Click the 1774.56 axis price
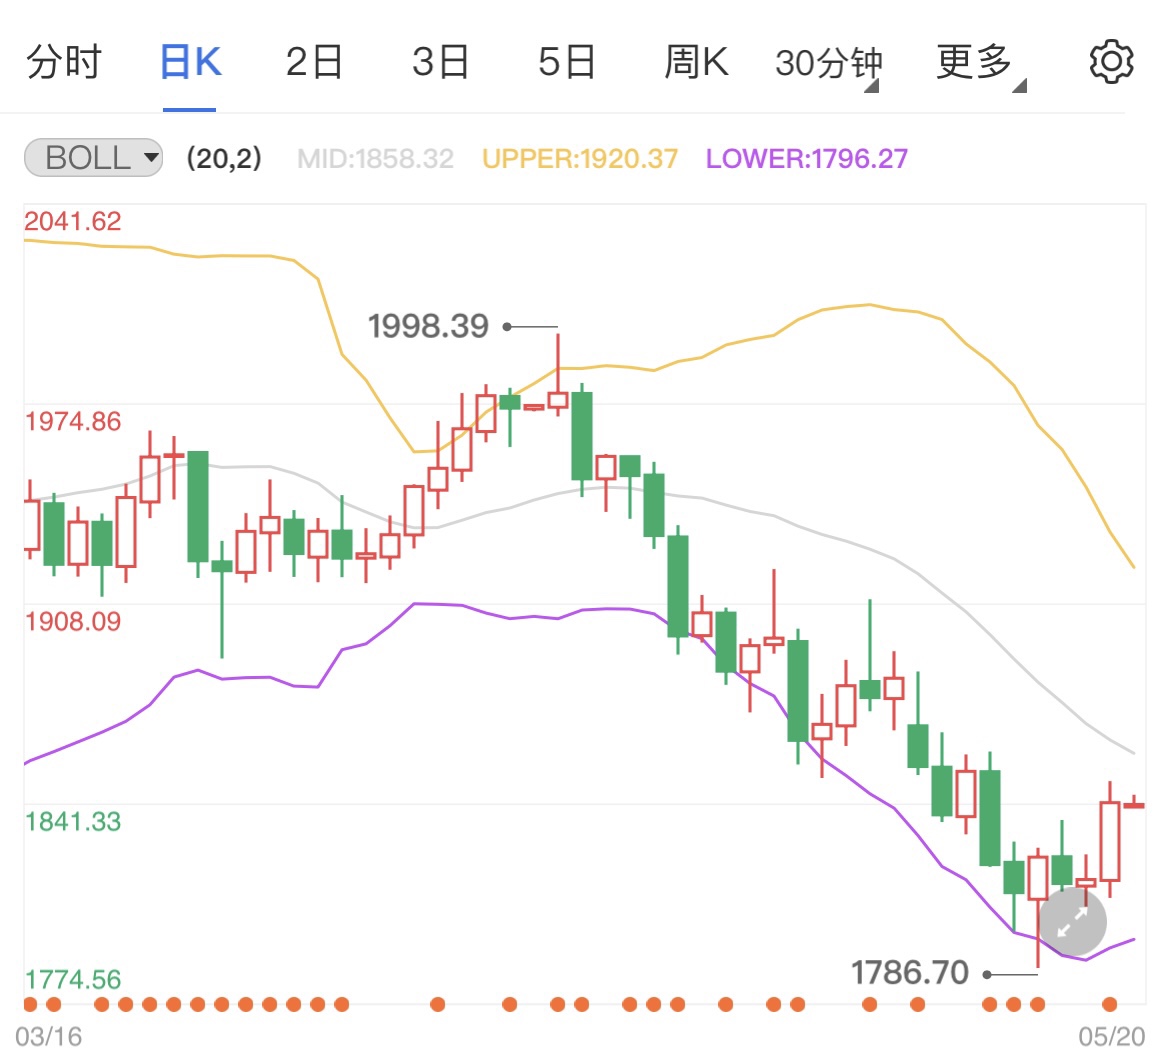 [72, 979]
